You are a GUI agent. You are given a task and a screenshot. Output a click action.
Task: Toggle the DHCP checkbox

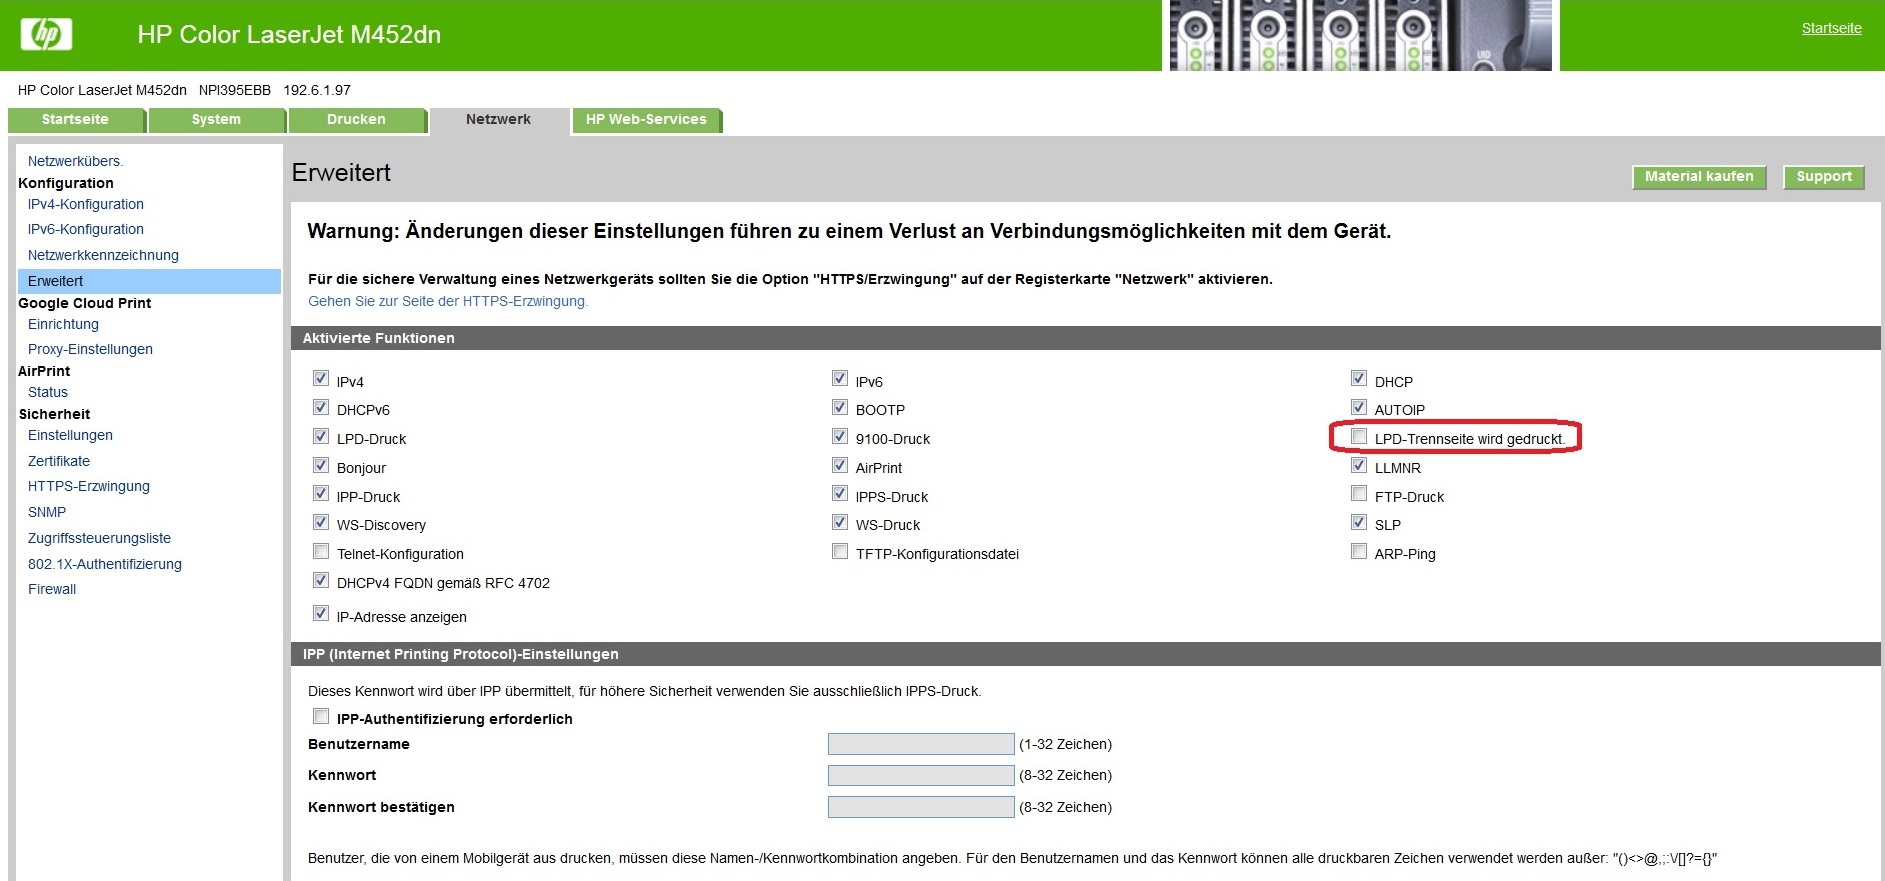[x=1359, y=378]
